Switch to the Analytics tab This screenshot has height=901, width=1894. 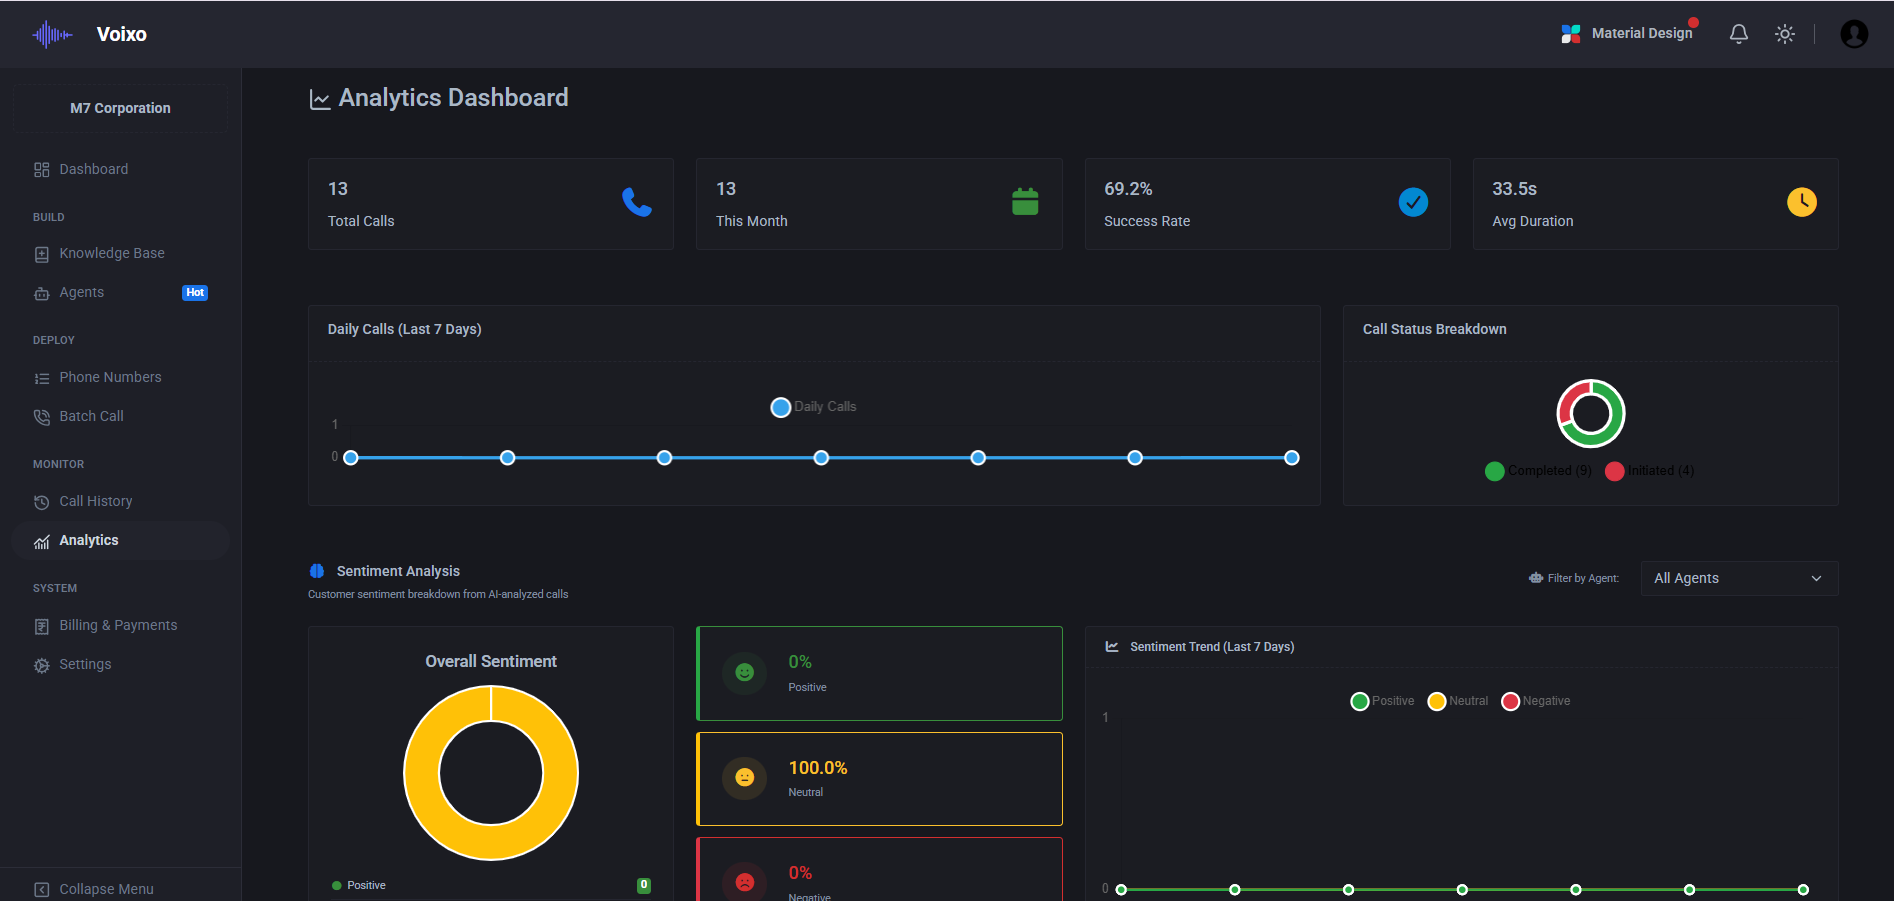click(91, 540)
